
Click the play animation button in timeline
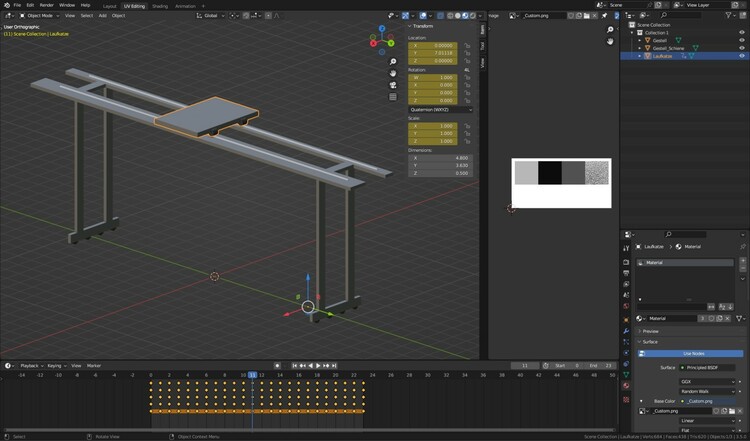click(318, 366)
